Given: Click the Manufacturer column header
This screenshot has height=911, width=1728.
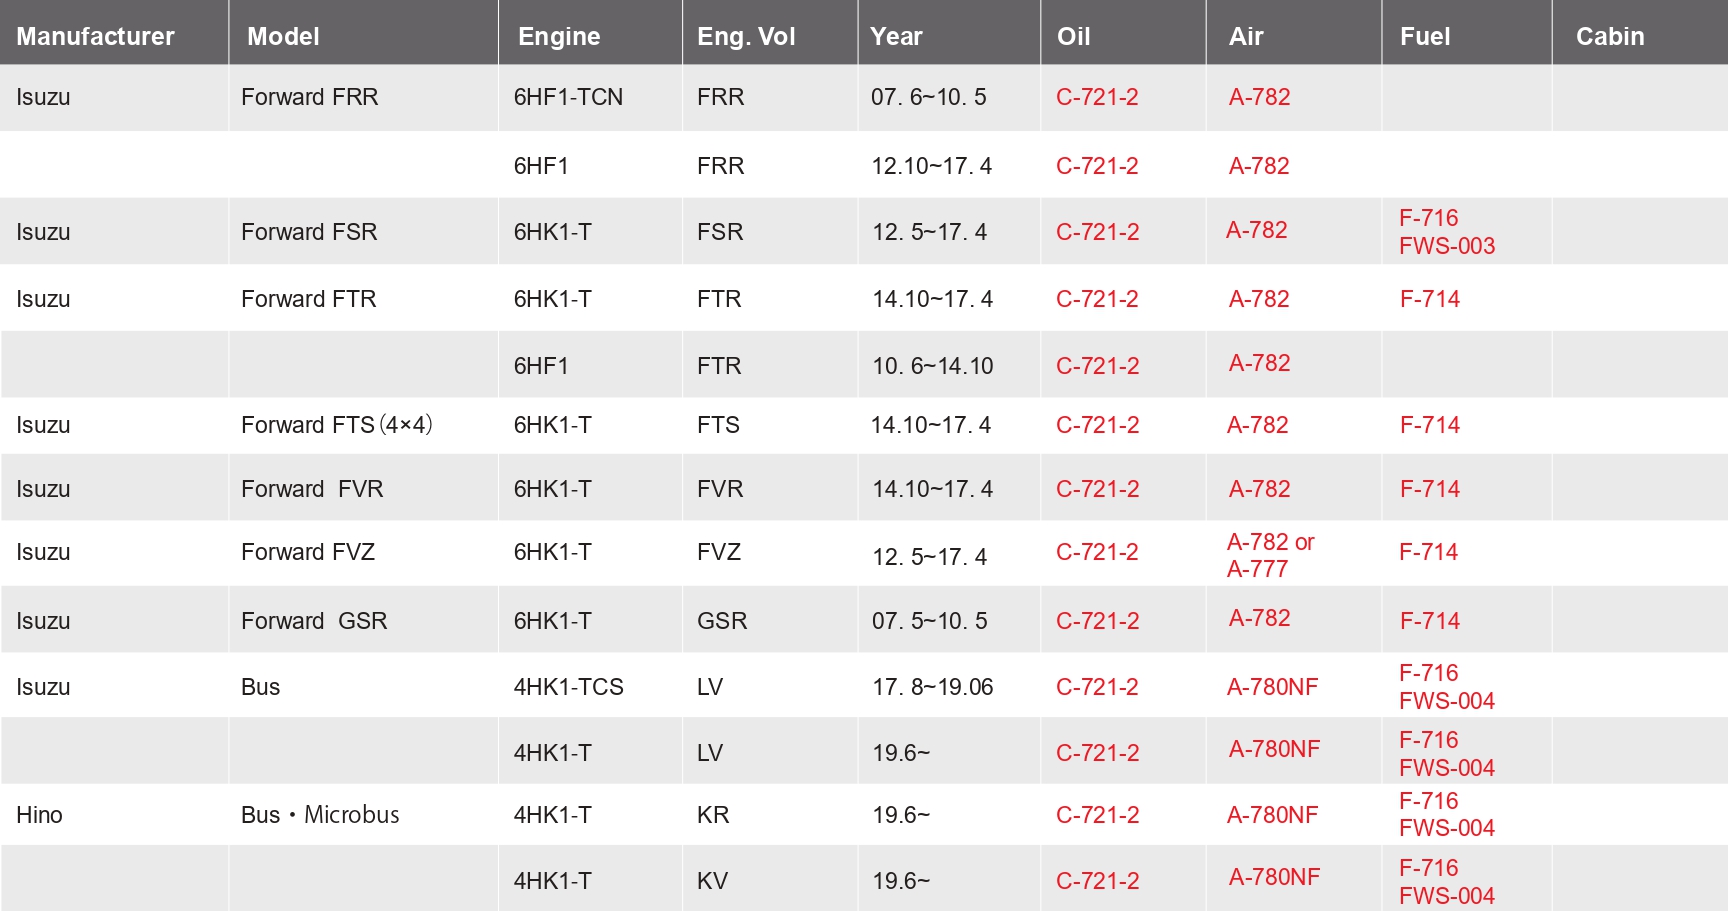Looking at the screenshot, I should [95, 37].
